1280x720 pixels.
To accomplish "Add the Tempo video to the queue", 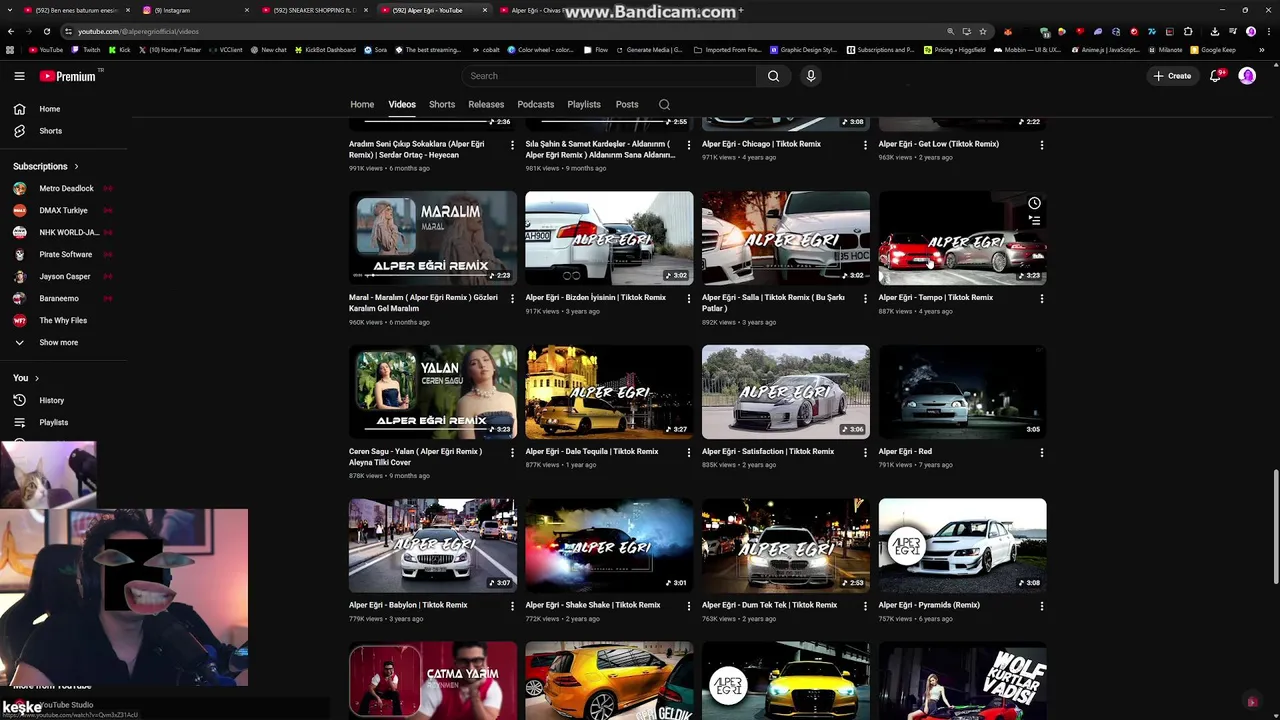I will (1034, 220).
